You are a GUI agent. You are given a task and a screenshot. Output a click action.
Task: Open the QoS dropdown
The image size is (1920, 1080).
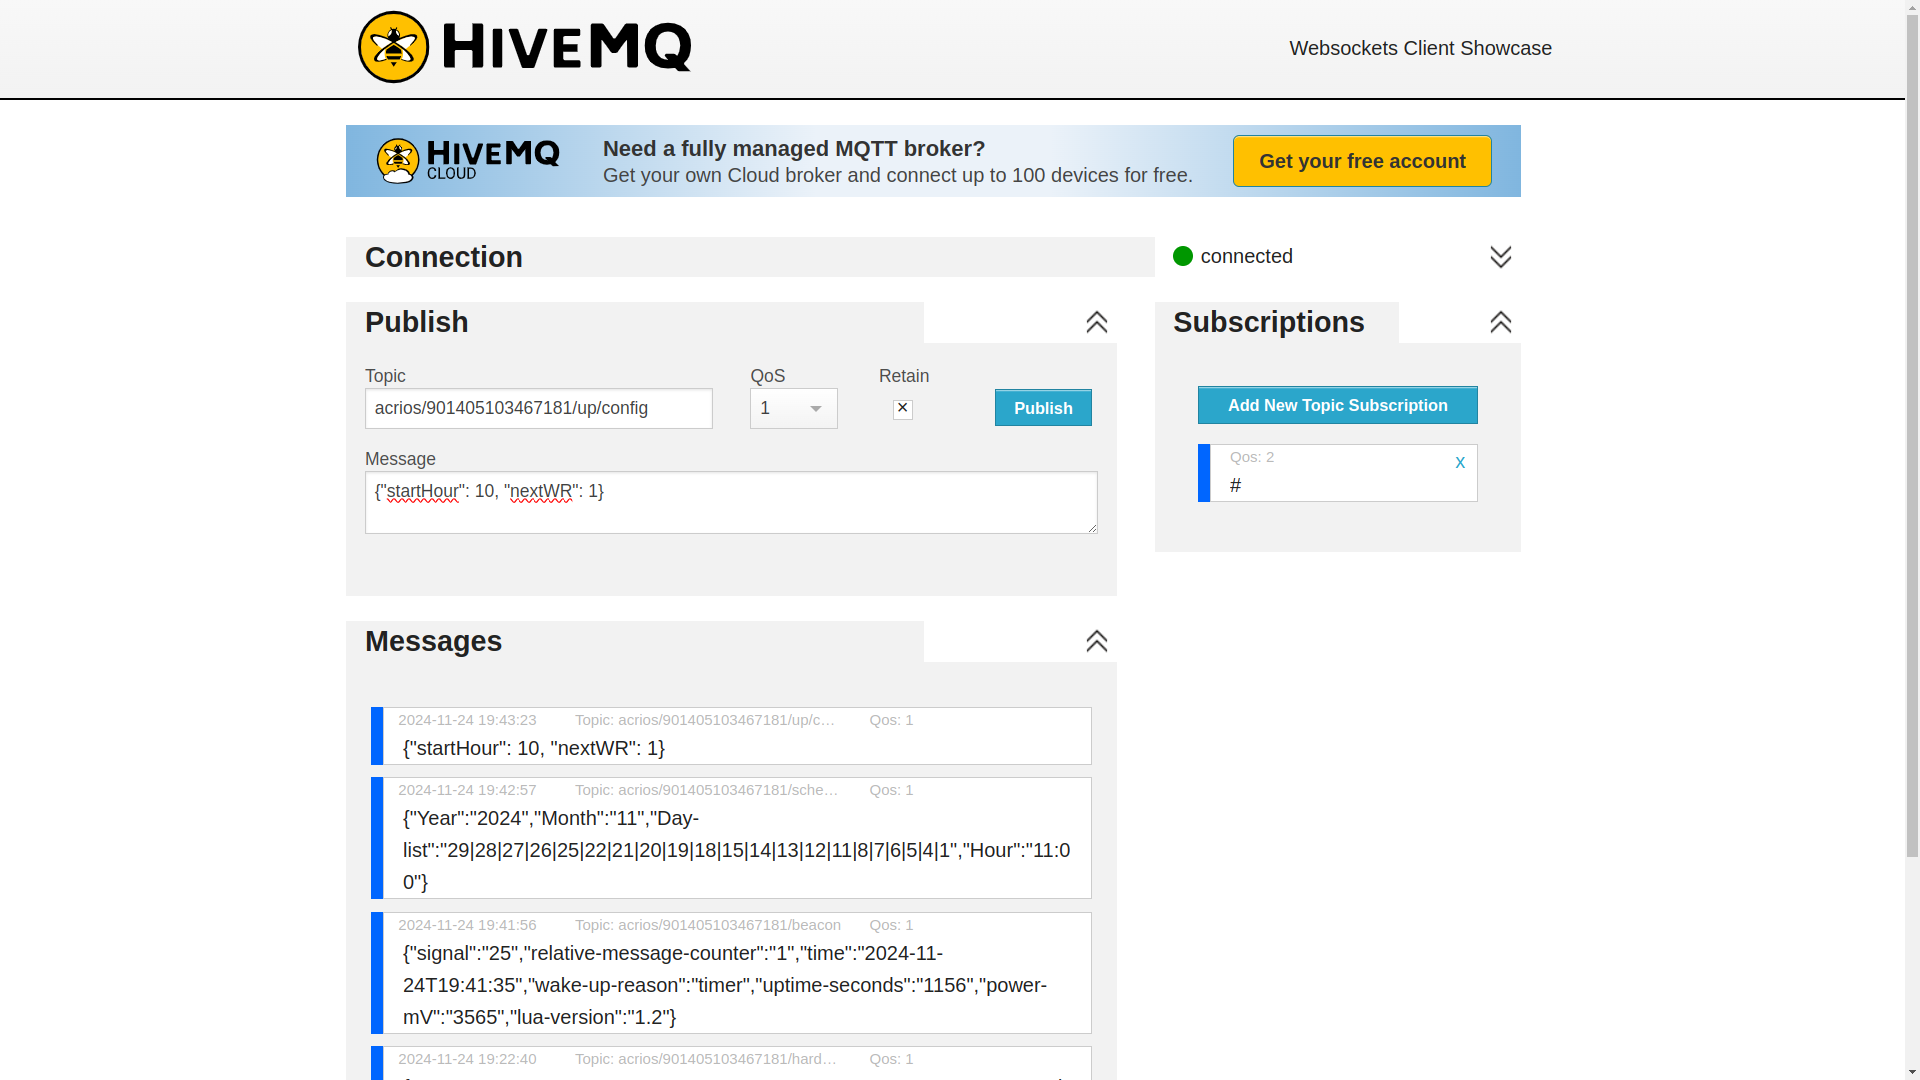pyautogui.click(x=794, y=408)
